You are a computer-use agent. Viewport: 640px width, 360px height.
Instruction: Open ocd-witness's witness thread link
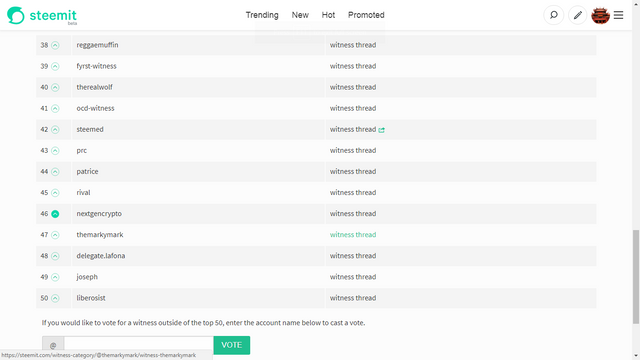click(353, 108)
